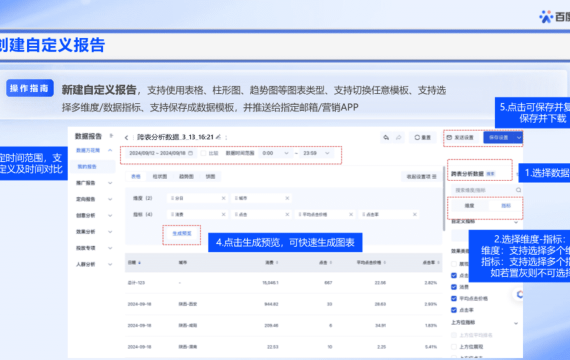Remove the 城市 dimension chip
The width and height of the screenshot is (570, 360).
287,198
